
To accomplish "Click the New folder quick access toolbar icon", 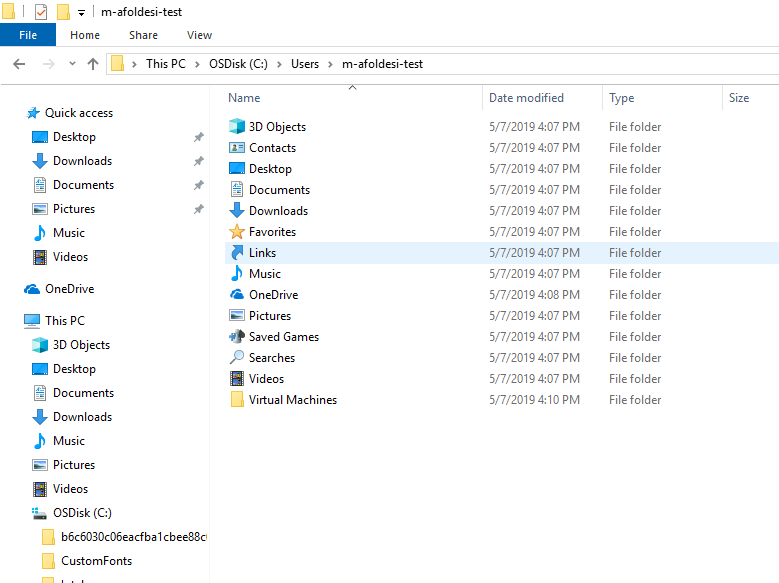I will point(63,11).
